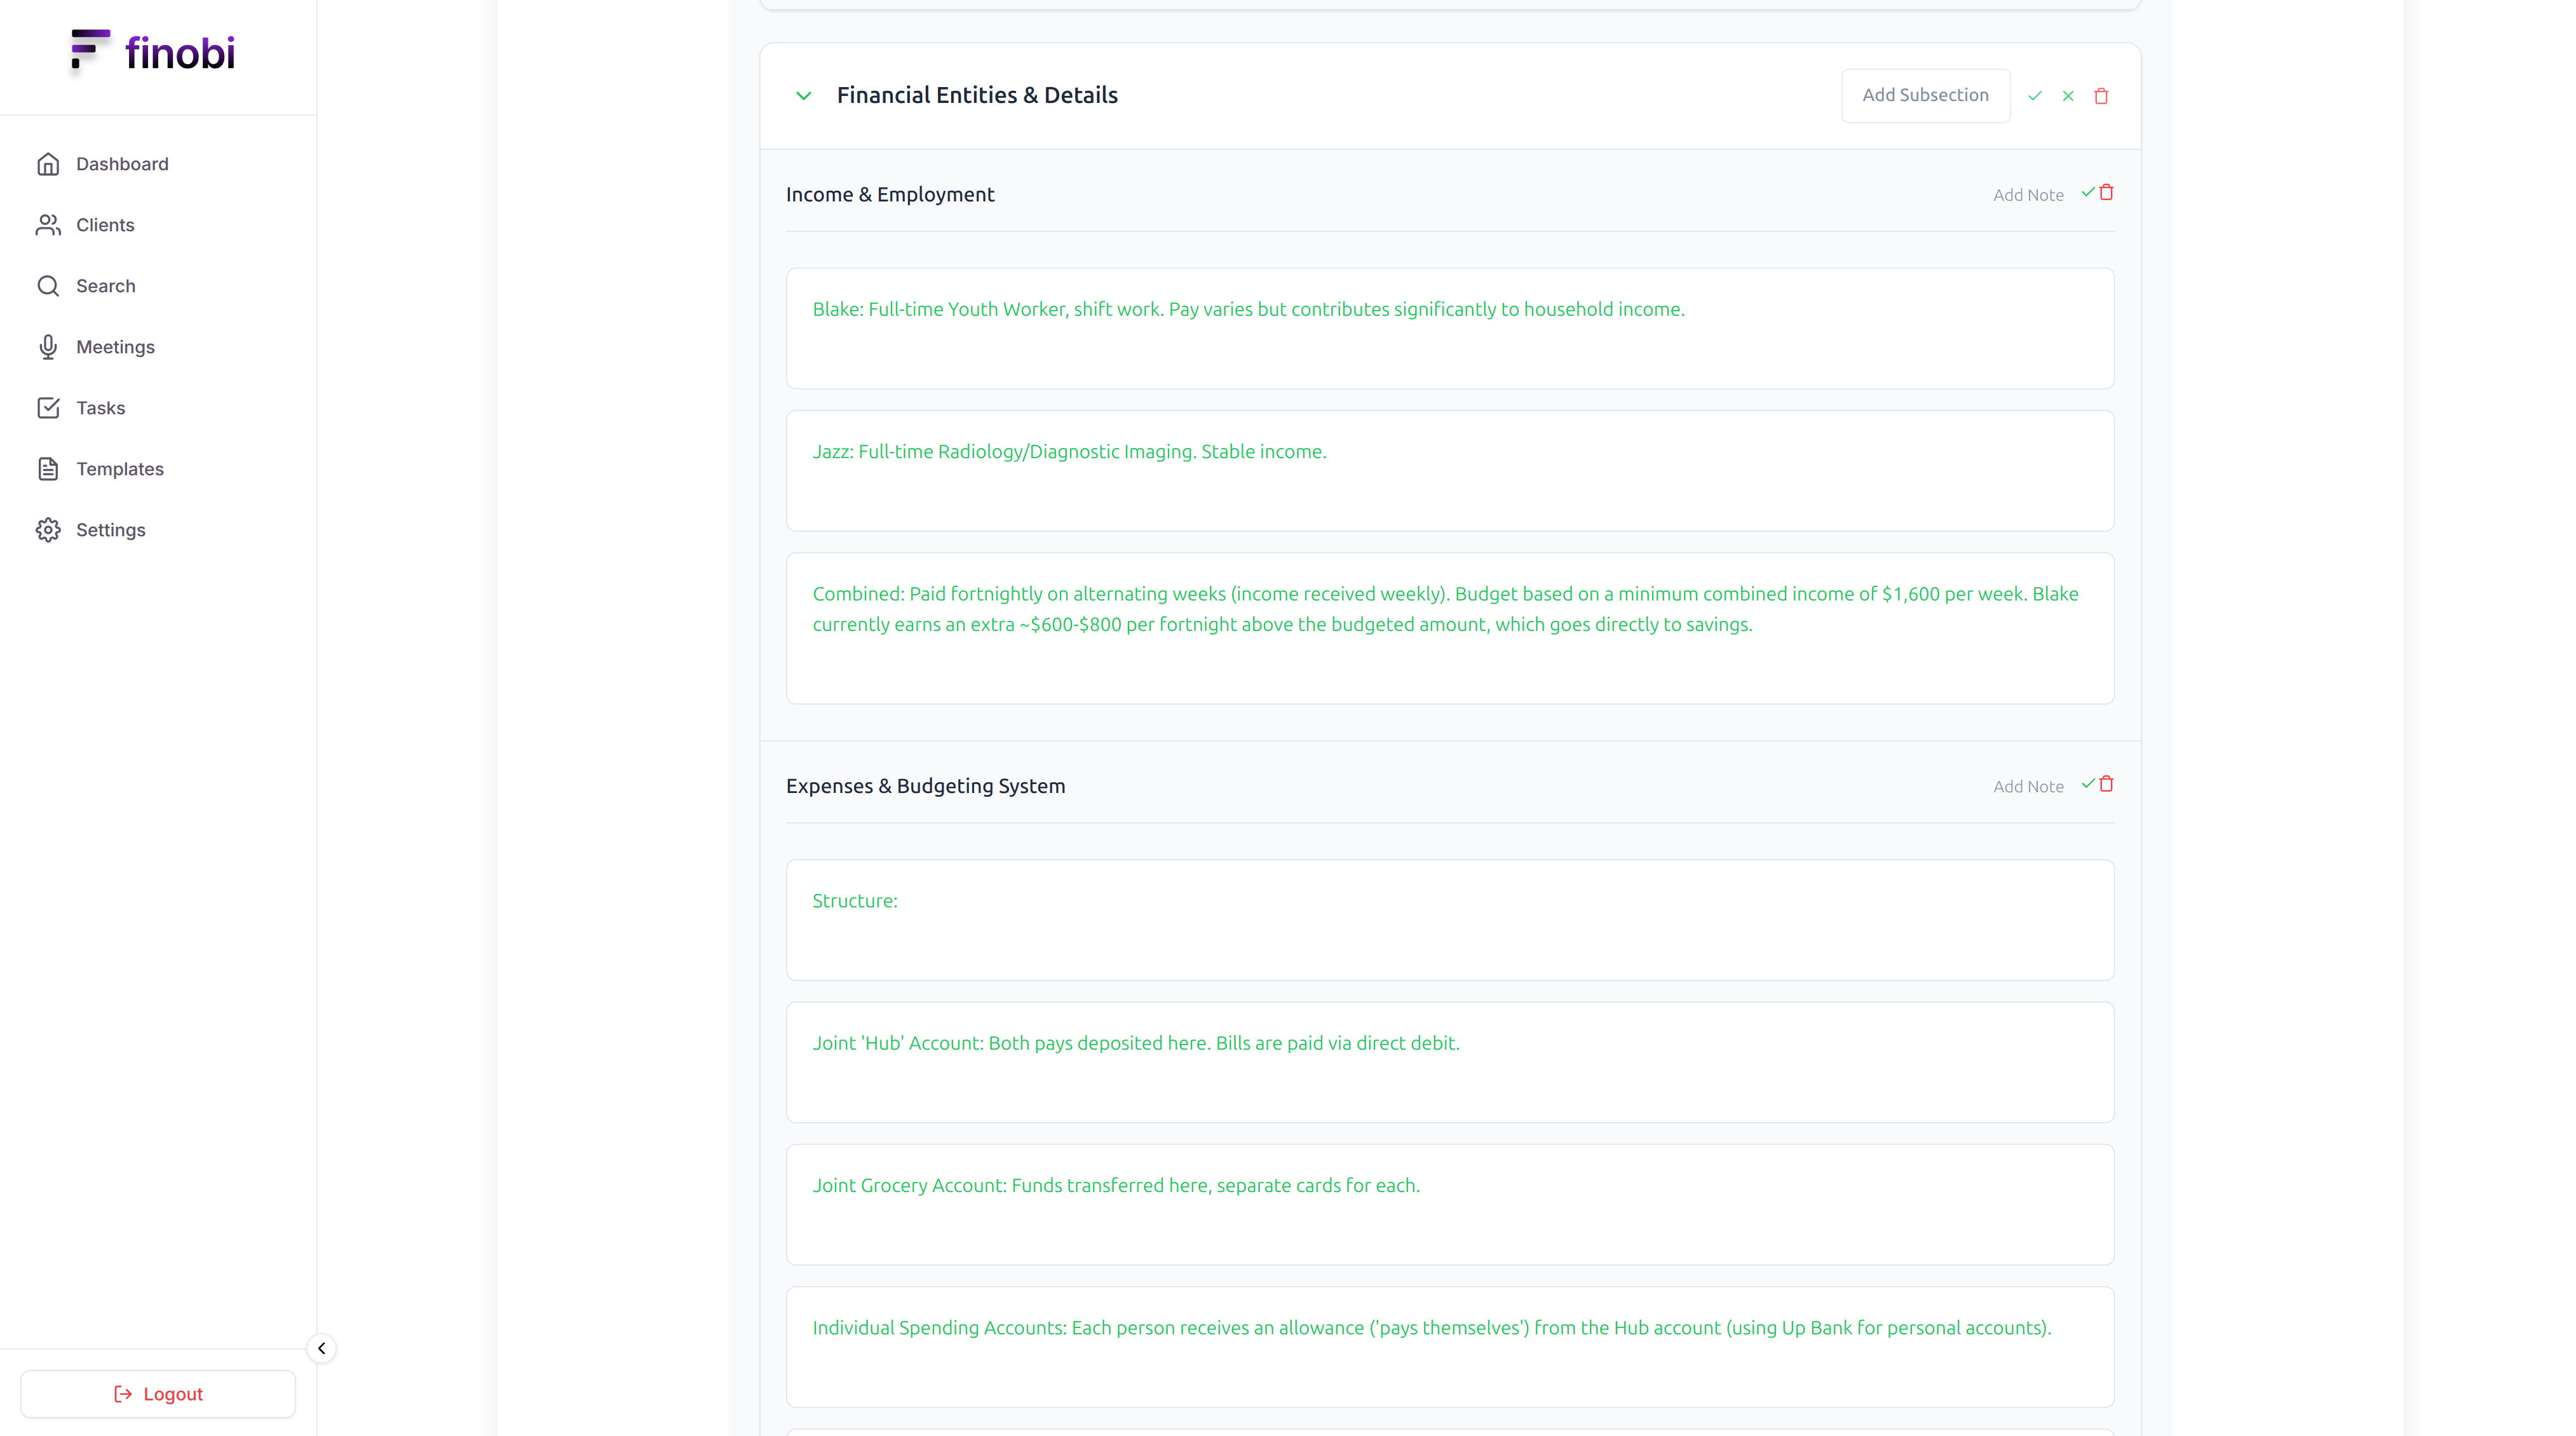Edit the Blake Youth Worker note

[1450, 328]
